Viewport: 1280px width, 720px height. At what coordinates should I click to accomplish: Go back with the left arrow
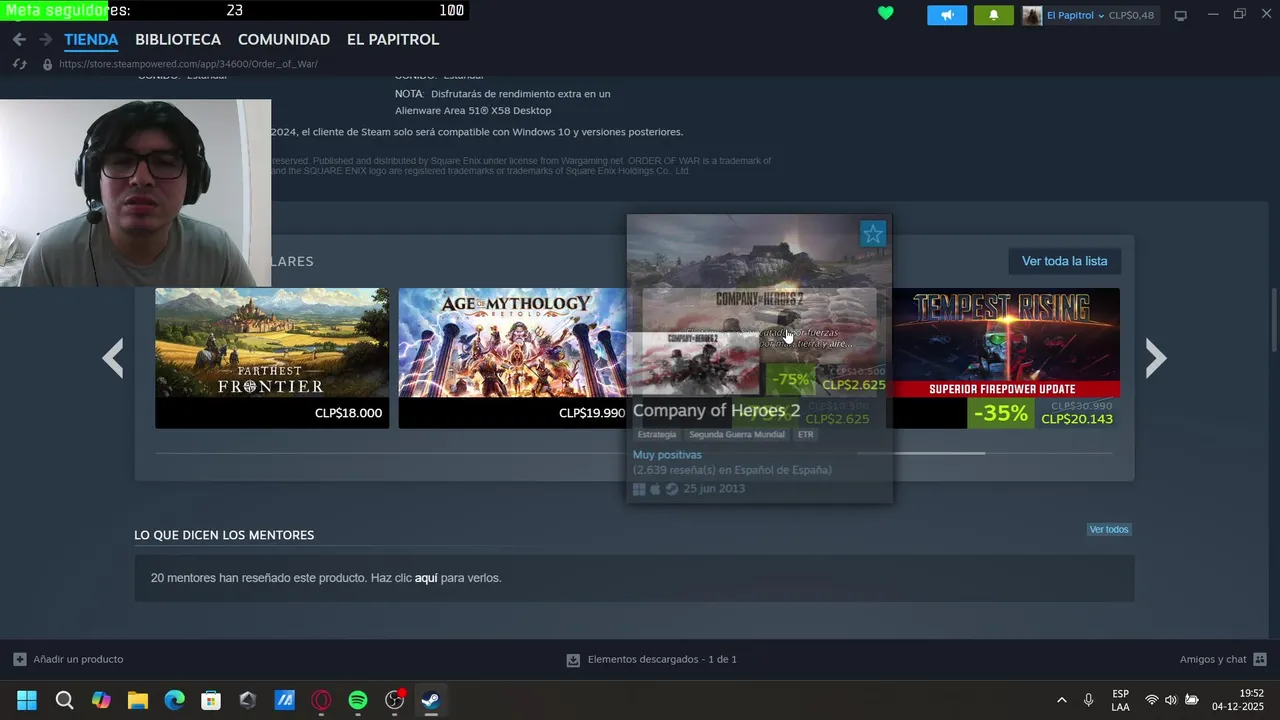19,39
